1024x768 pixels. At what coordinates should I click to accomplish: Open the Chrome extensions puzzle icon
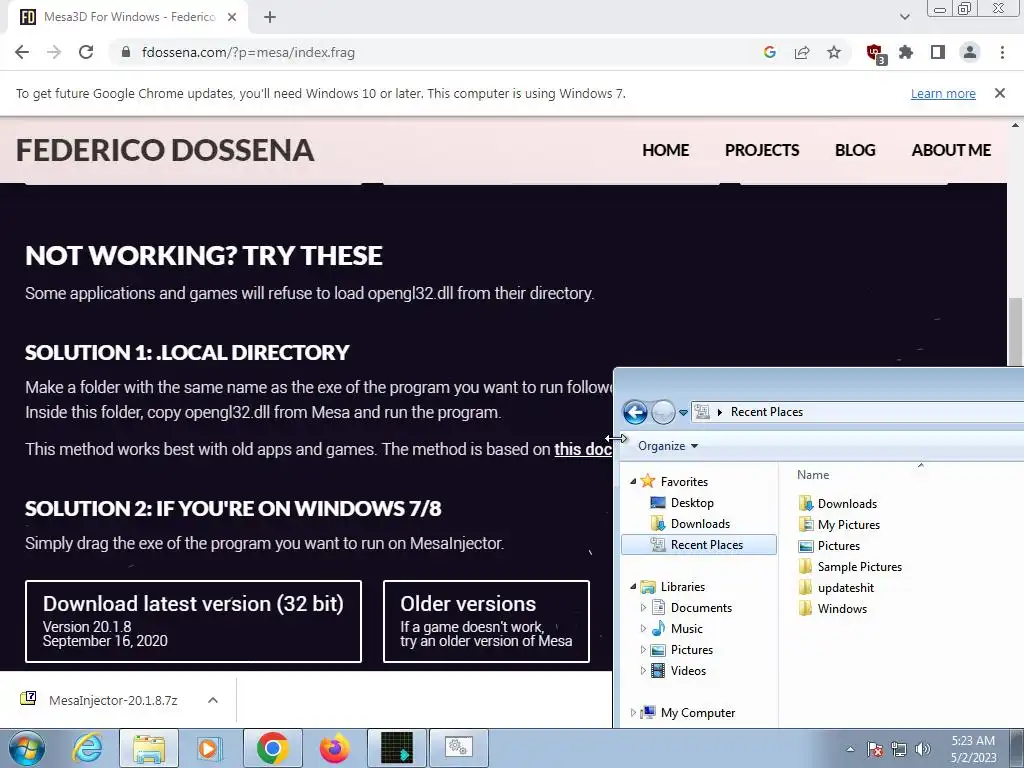906,52
